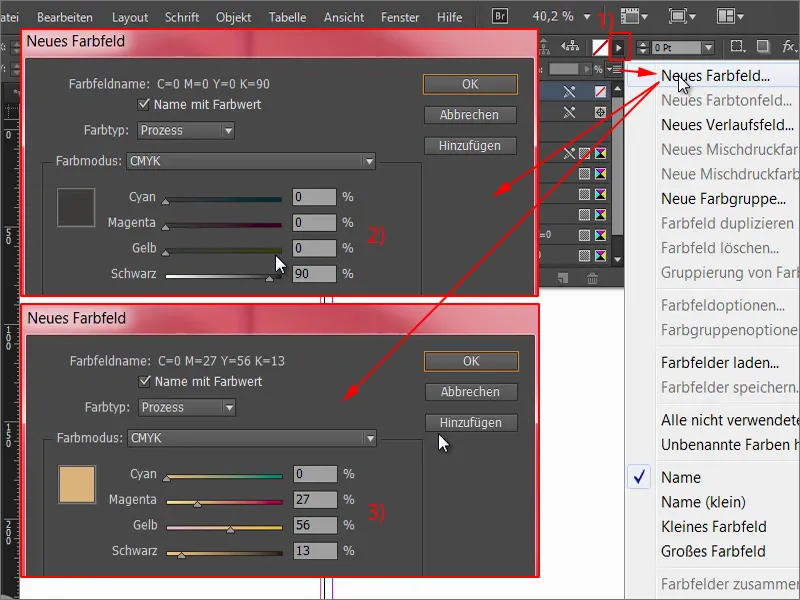Click the swatch list scrollbar down arrow
The image size is (800, 600).
click(617, 259)
